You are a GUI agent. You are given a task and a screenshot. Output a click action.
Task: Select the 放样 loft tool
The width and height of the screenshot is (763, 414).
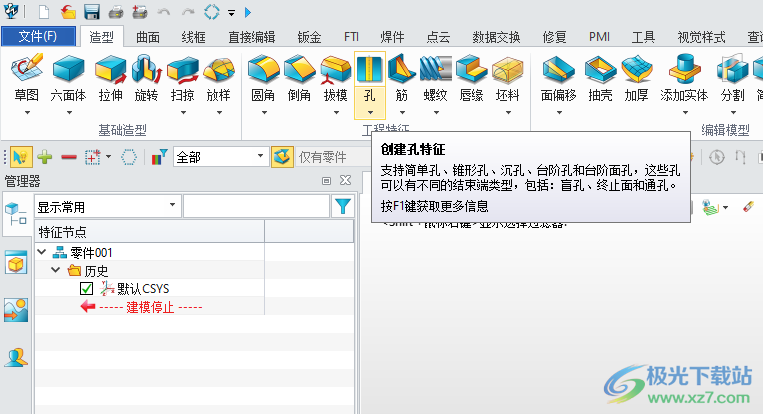[219, 78]
